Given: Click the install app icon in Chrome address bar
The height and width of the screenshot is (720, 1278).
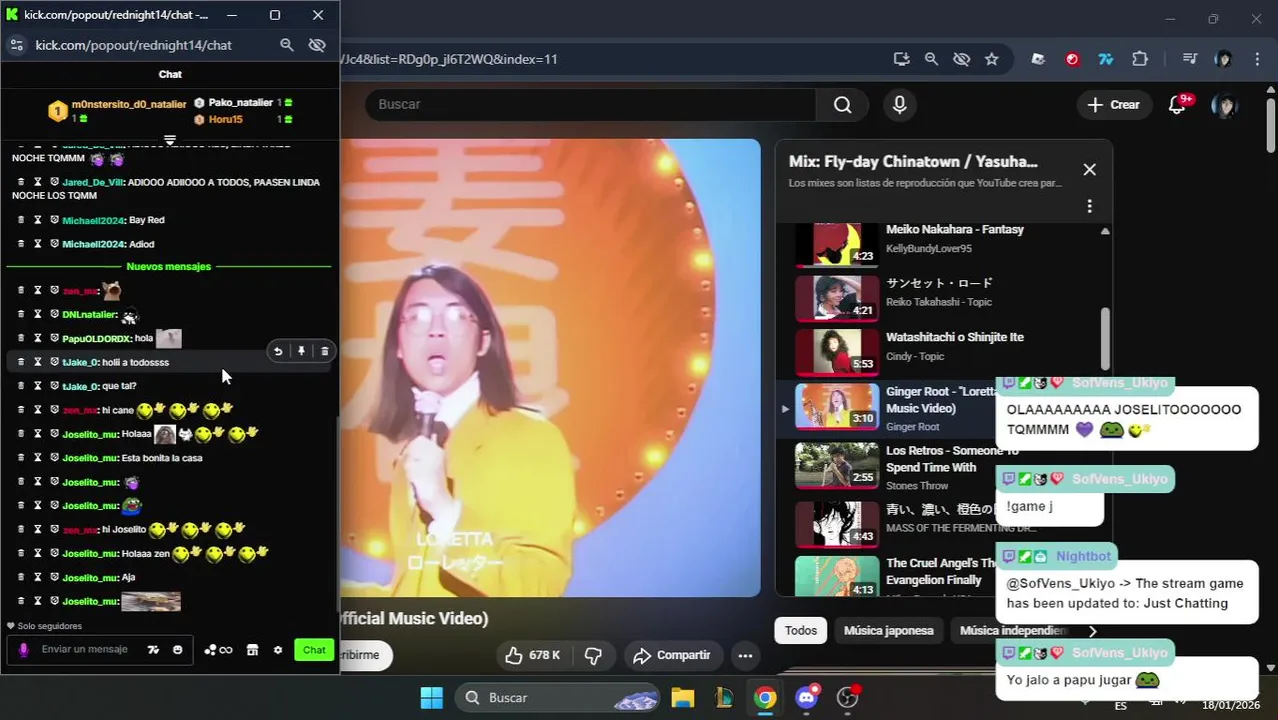Looking at the screenshot, I should [x=902, y=59].
